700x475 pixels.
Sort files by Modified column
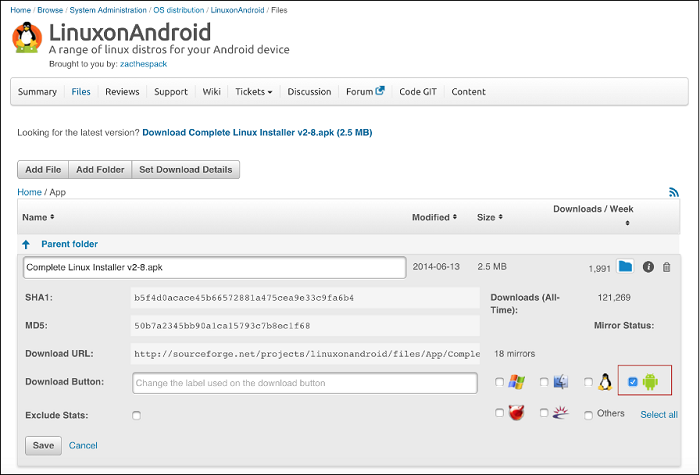[434, 217]
